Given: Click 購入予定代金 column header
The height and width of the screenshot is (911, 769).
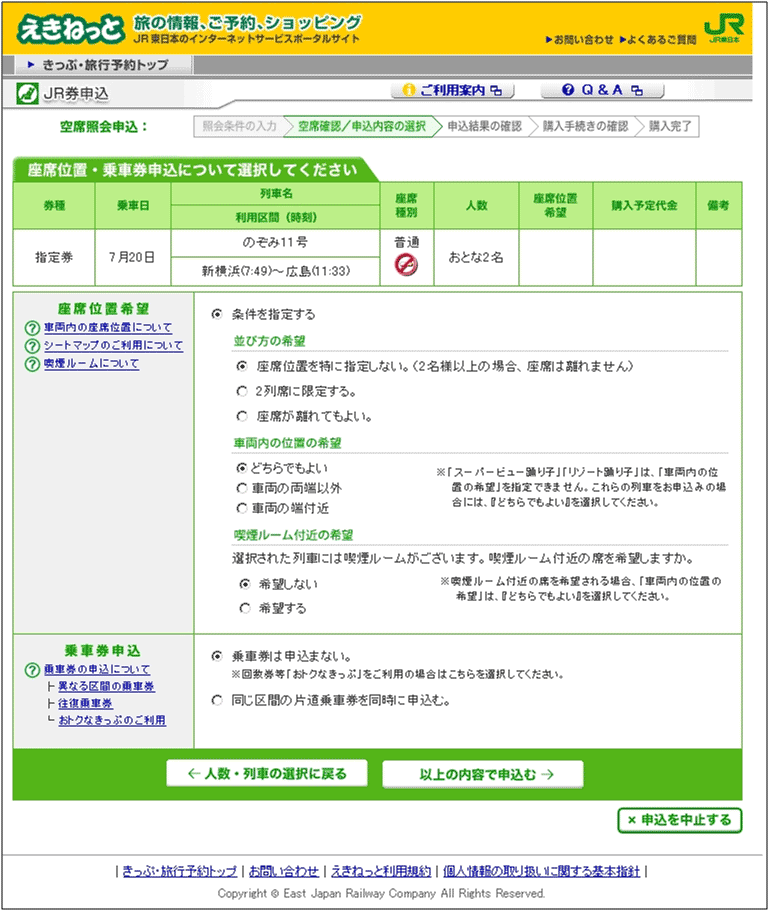Looking at the screenshot, I should click(x=644, y=206).
